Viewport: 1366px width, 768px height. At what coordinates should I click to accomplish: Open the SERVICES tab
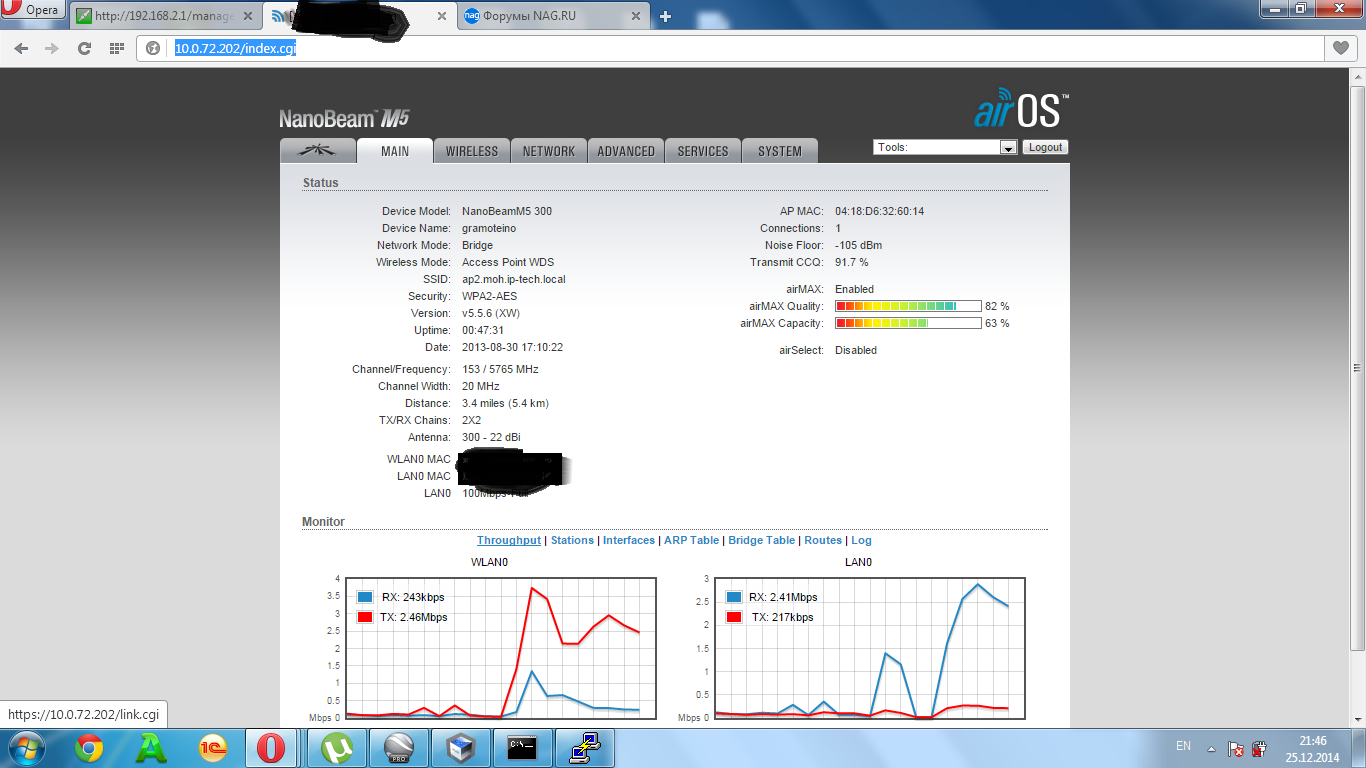tap(703, 151)
